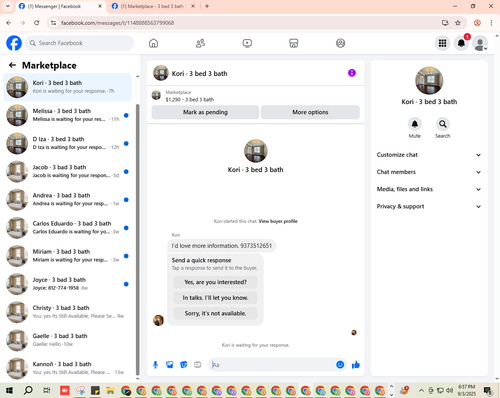500x398 pixels.
Task: Click Kori's large profile thumbnail in right panel
Action: (429, 81)
